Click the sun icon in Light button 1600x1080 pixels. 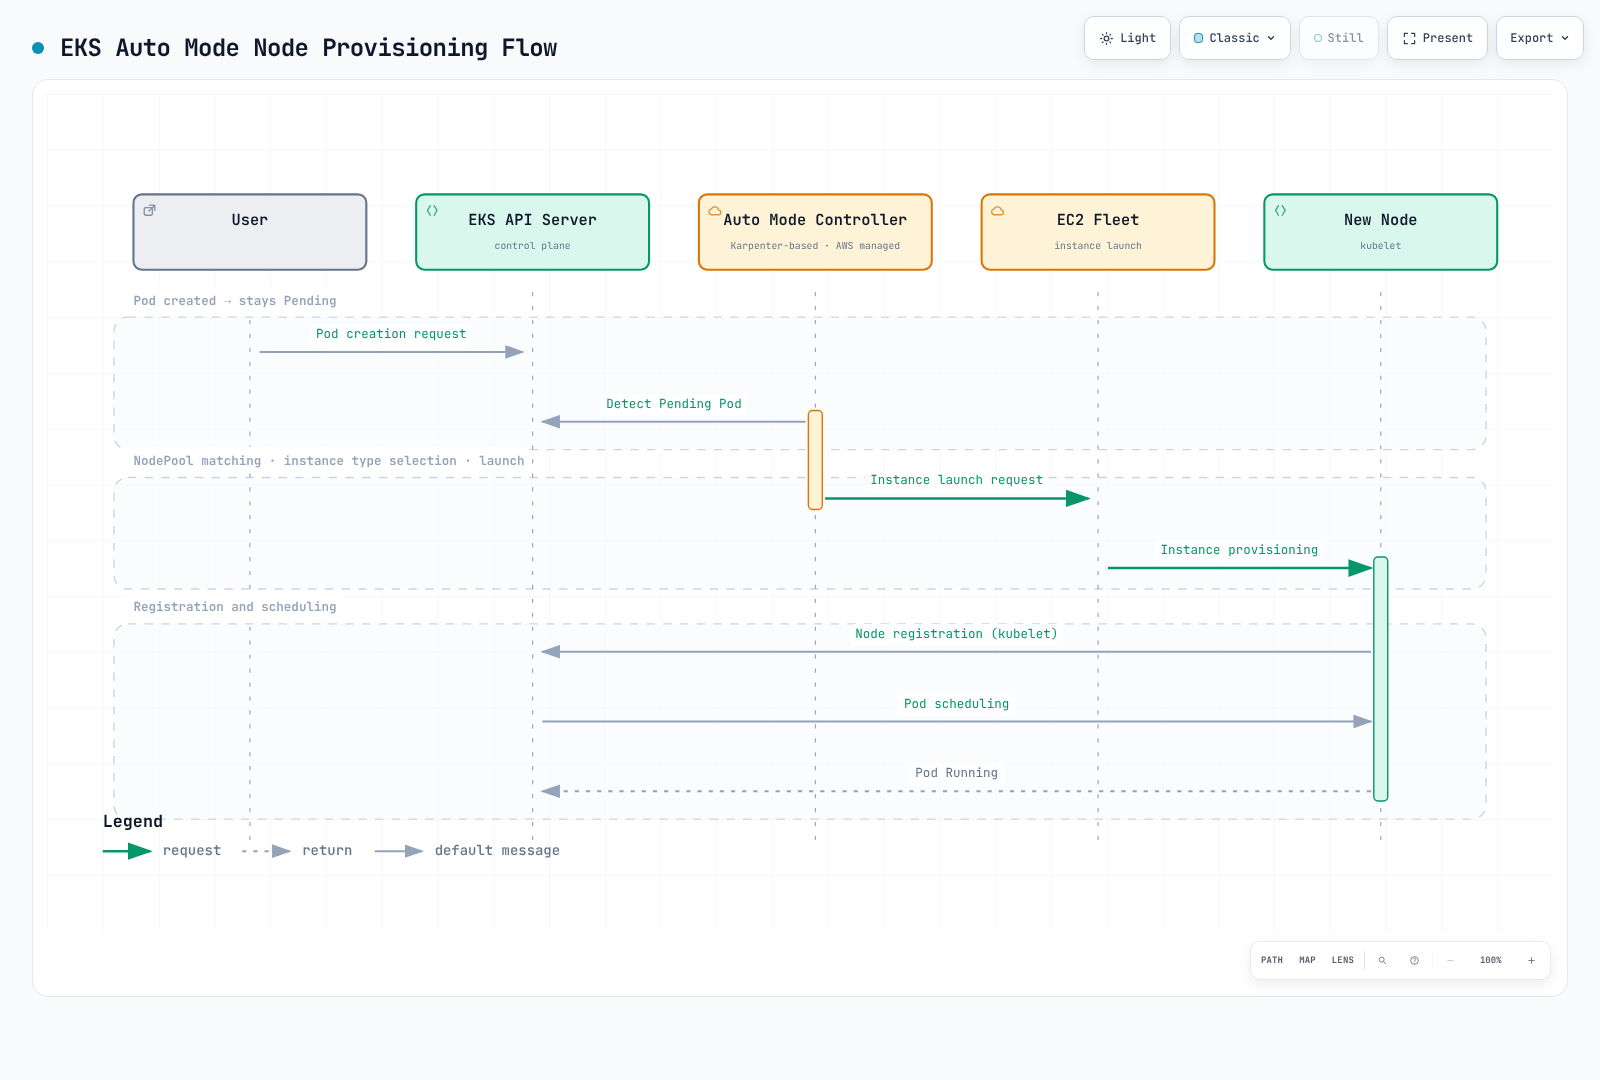[1106, 38]
